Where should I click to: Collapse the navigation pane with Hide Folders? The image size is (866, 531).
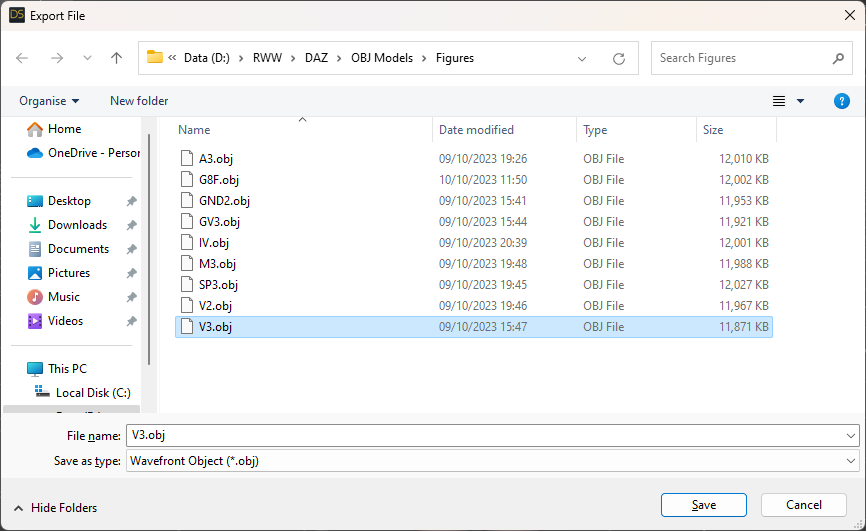(x=56, y=508)
